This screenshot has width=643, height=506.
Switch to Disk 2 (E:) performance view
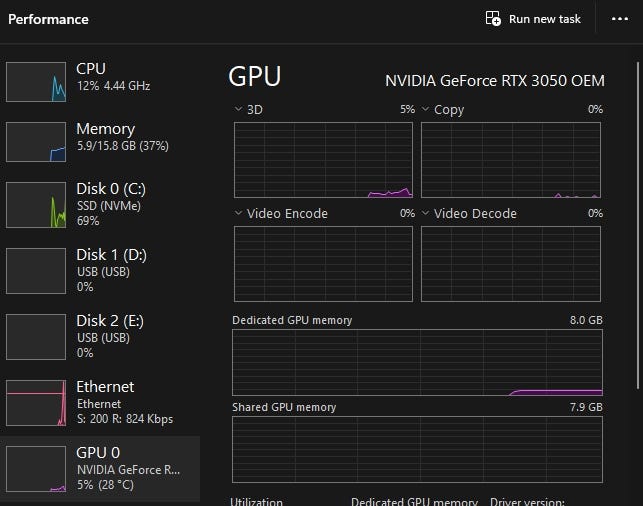[100, 336]
